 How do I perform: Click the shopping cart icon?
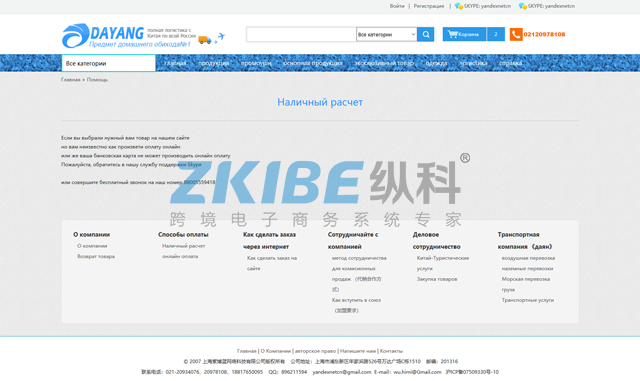(x=453, y=34)
